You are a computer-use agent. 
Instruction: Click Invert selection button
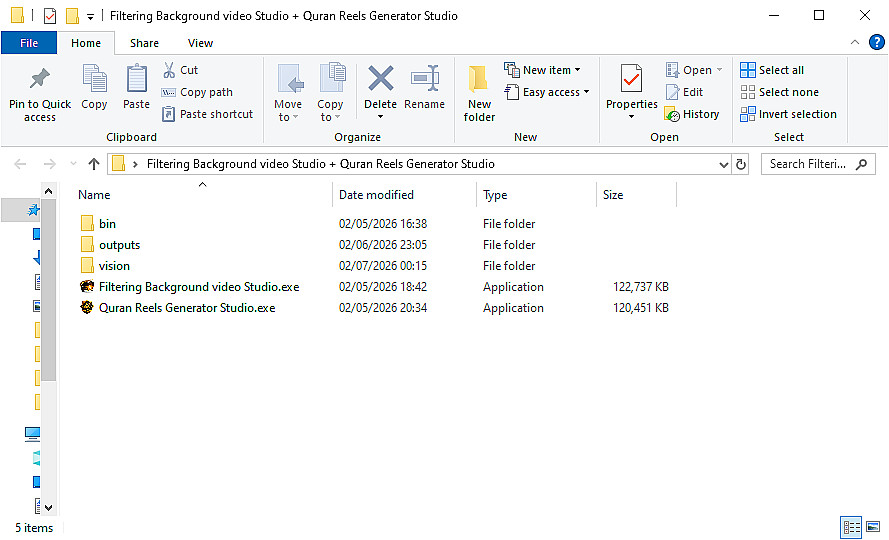[788, 114]
